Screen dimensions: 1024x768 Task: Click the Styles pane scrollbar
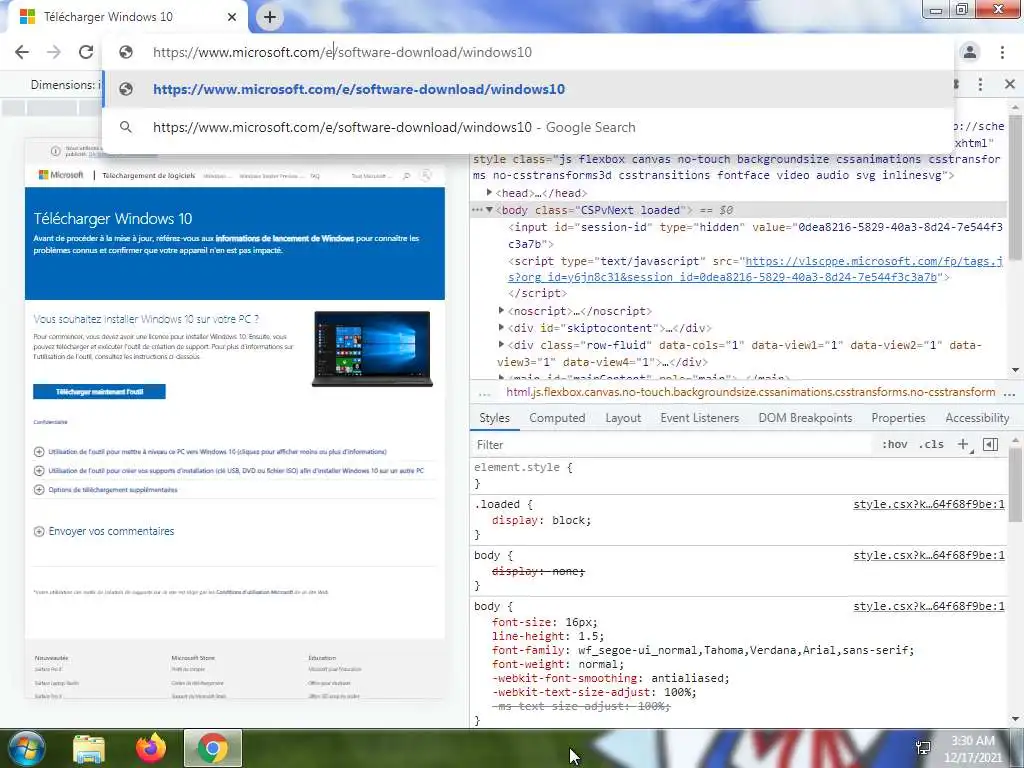point(1015,486)
